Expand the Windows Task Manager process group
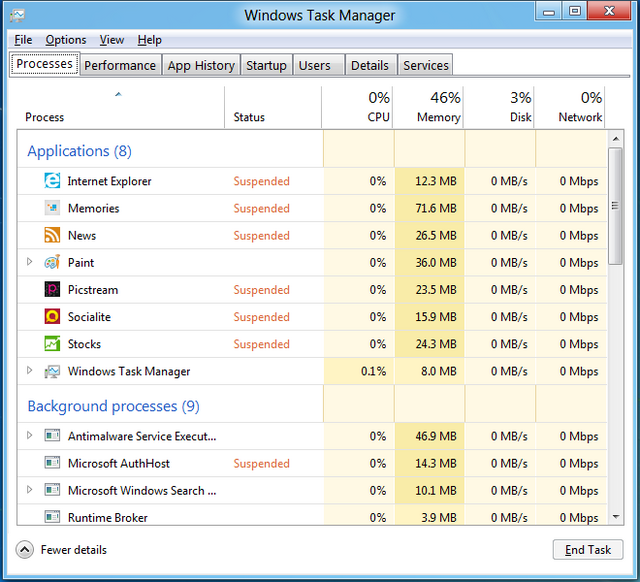The width and height of the screenshot is (640, 582). [29, 370]
